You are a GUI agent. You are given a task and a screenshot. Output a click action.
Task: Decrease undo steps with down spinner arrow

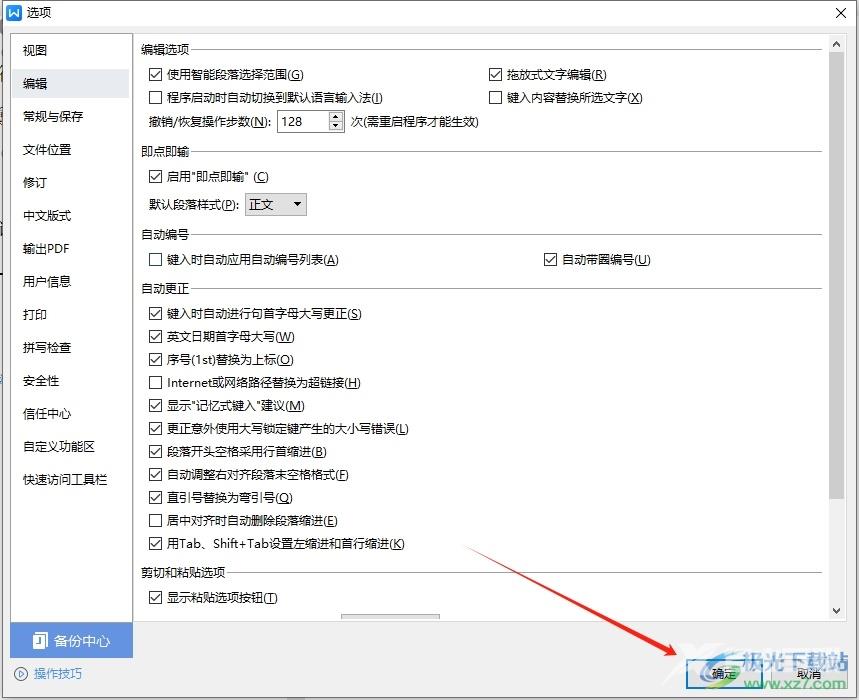[336, 127]
